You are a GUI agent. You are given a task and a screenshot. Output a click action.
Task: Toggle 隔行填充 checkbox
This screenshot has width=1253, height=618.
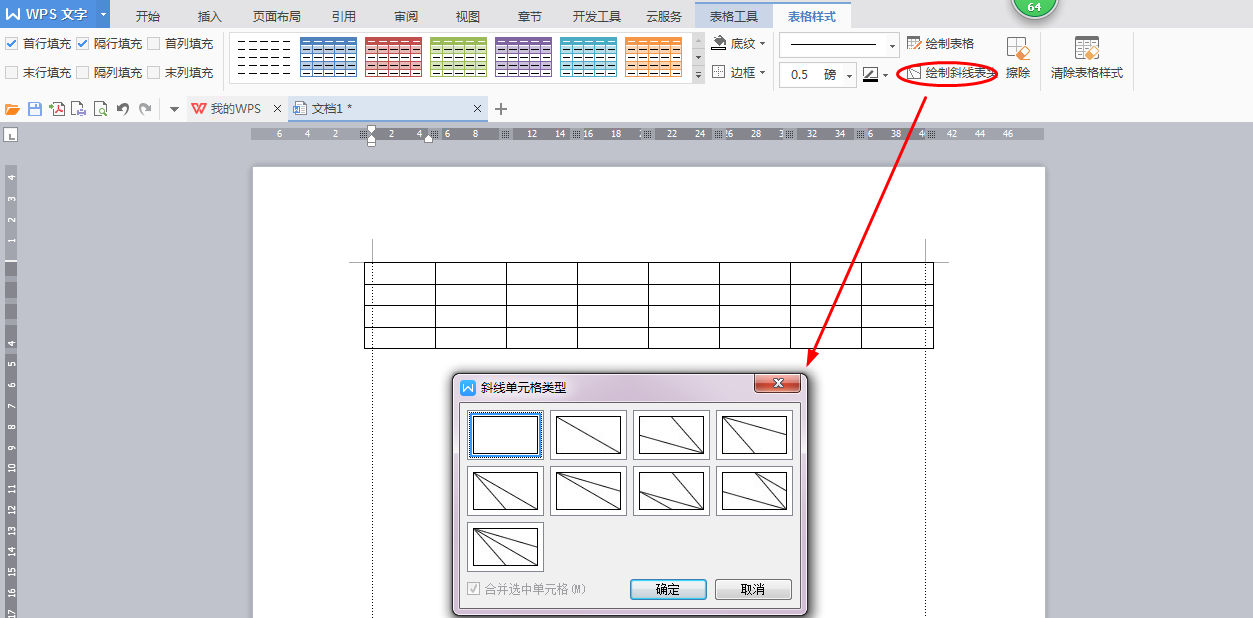point(82,44)
